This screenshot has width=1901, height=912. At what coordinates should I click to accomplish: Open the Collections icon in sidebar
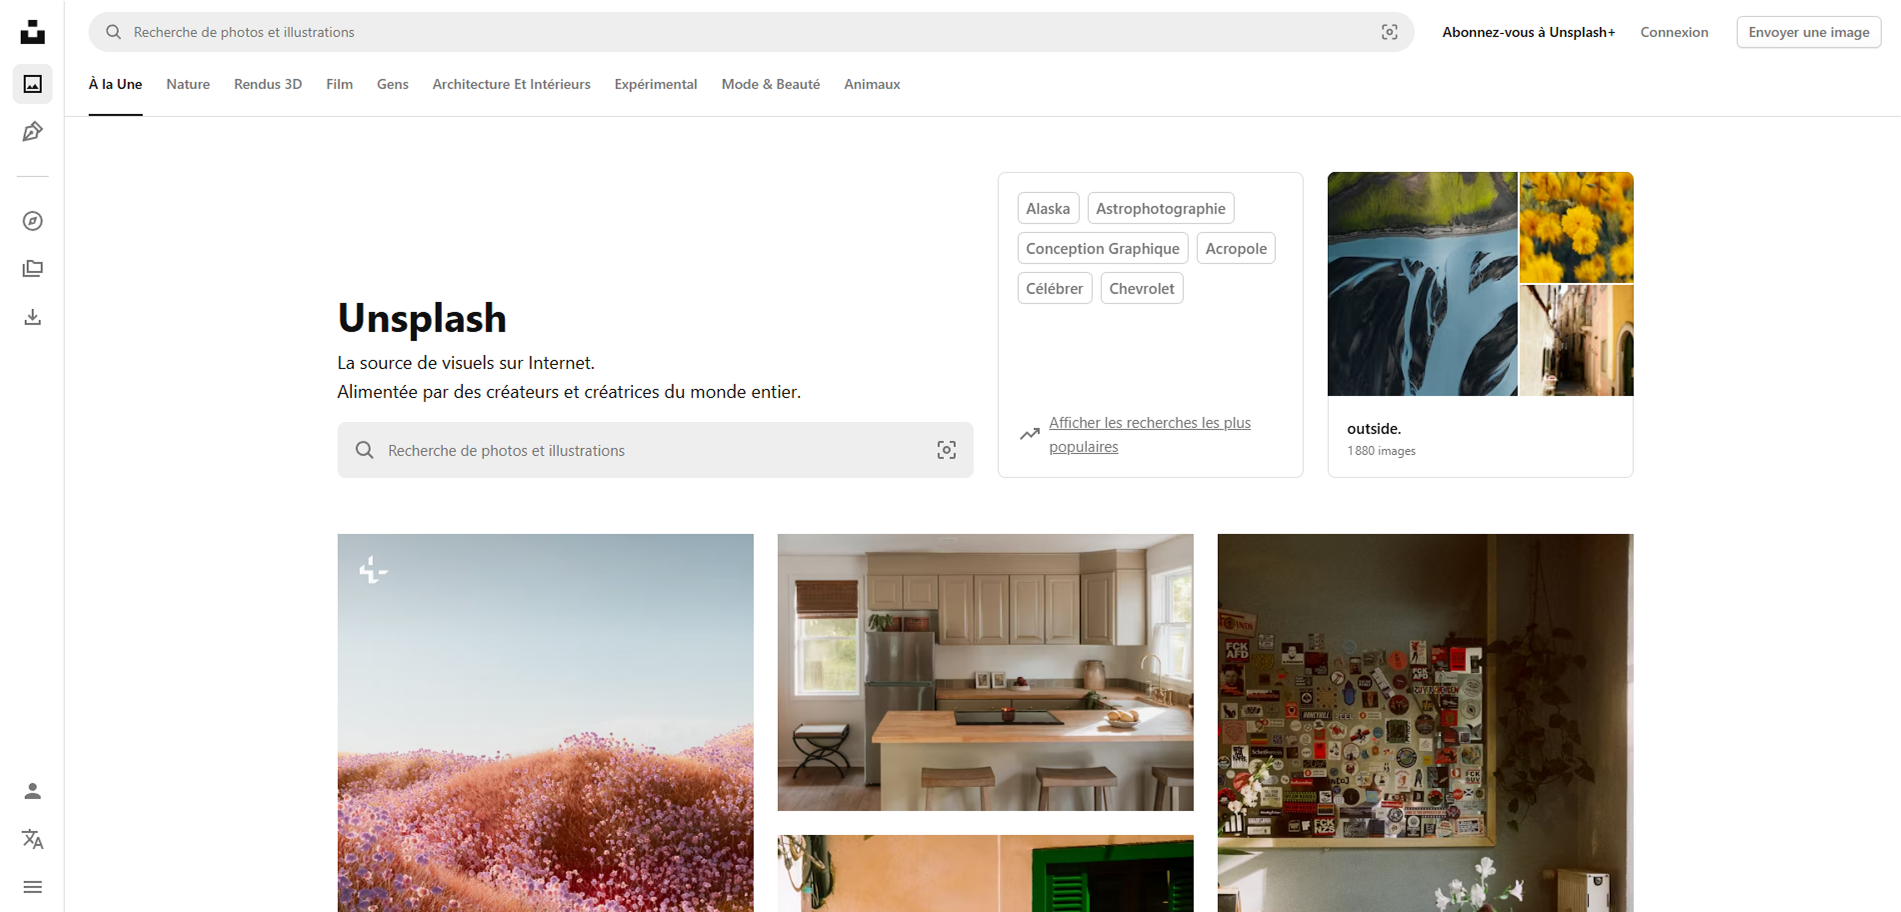pos(33,268)
